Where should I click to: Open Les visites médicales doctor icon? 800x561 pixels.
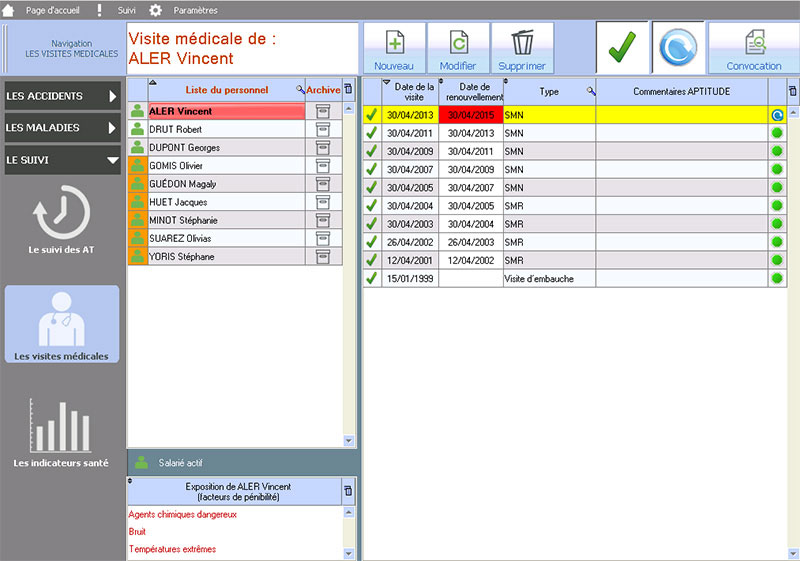62,319
